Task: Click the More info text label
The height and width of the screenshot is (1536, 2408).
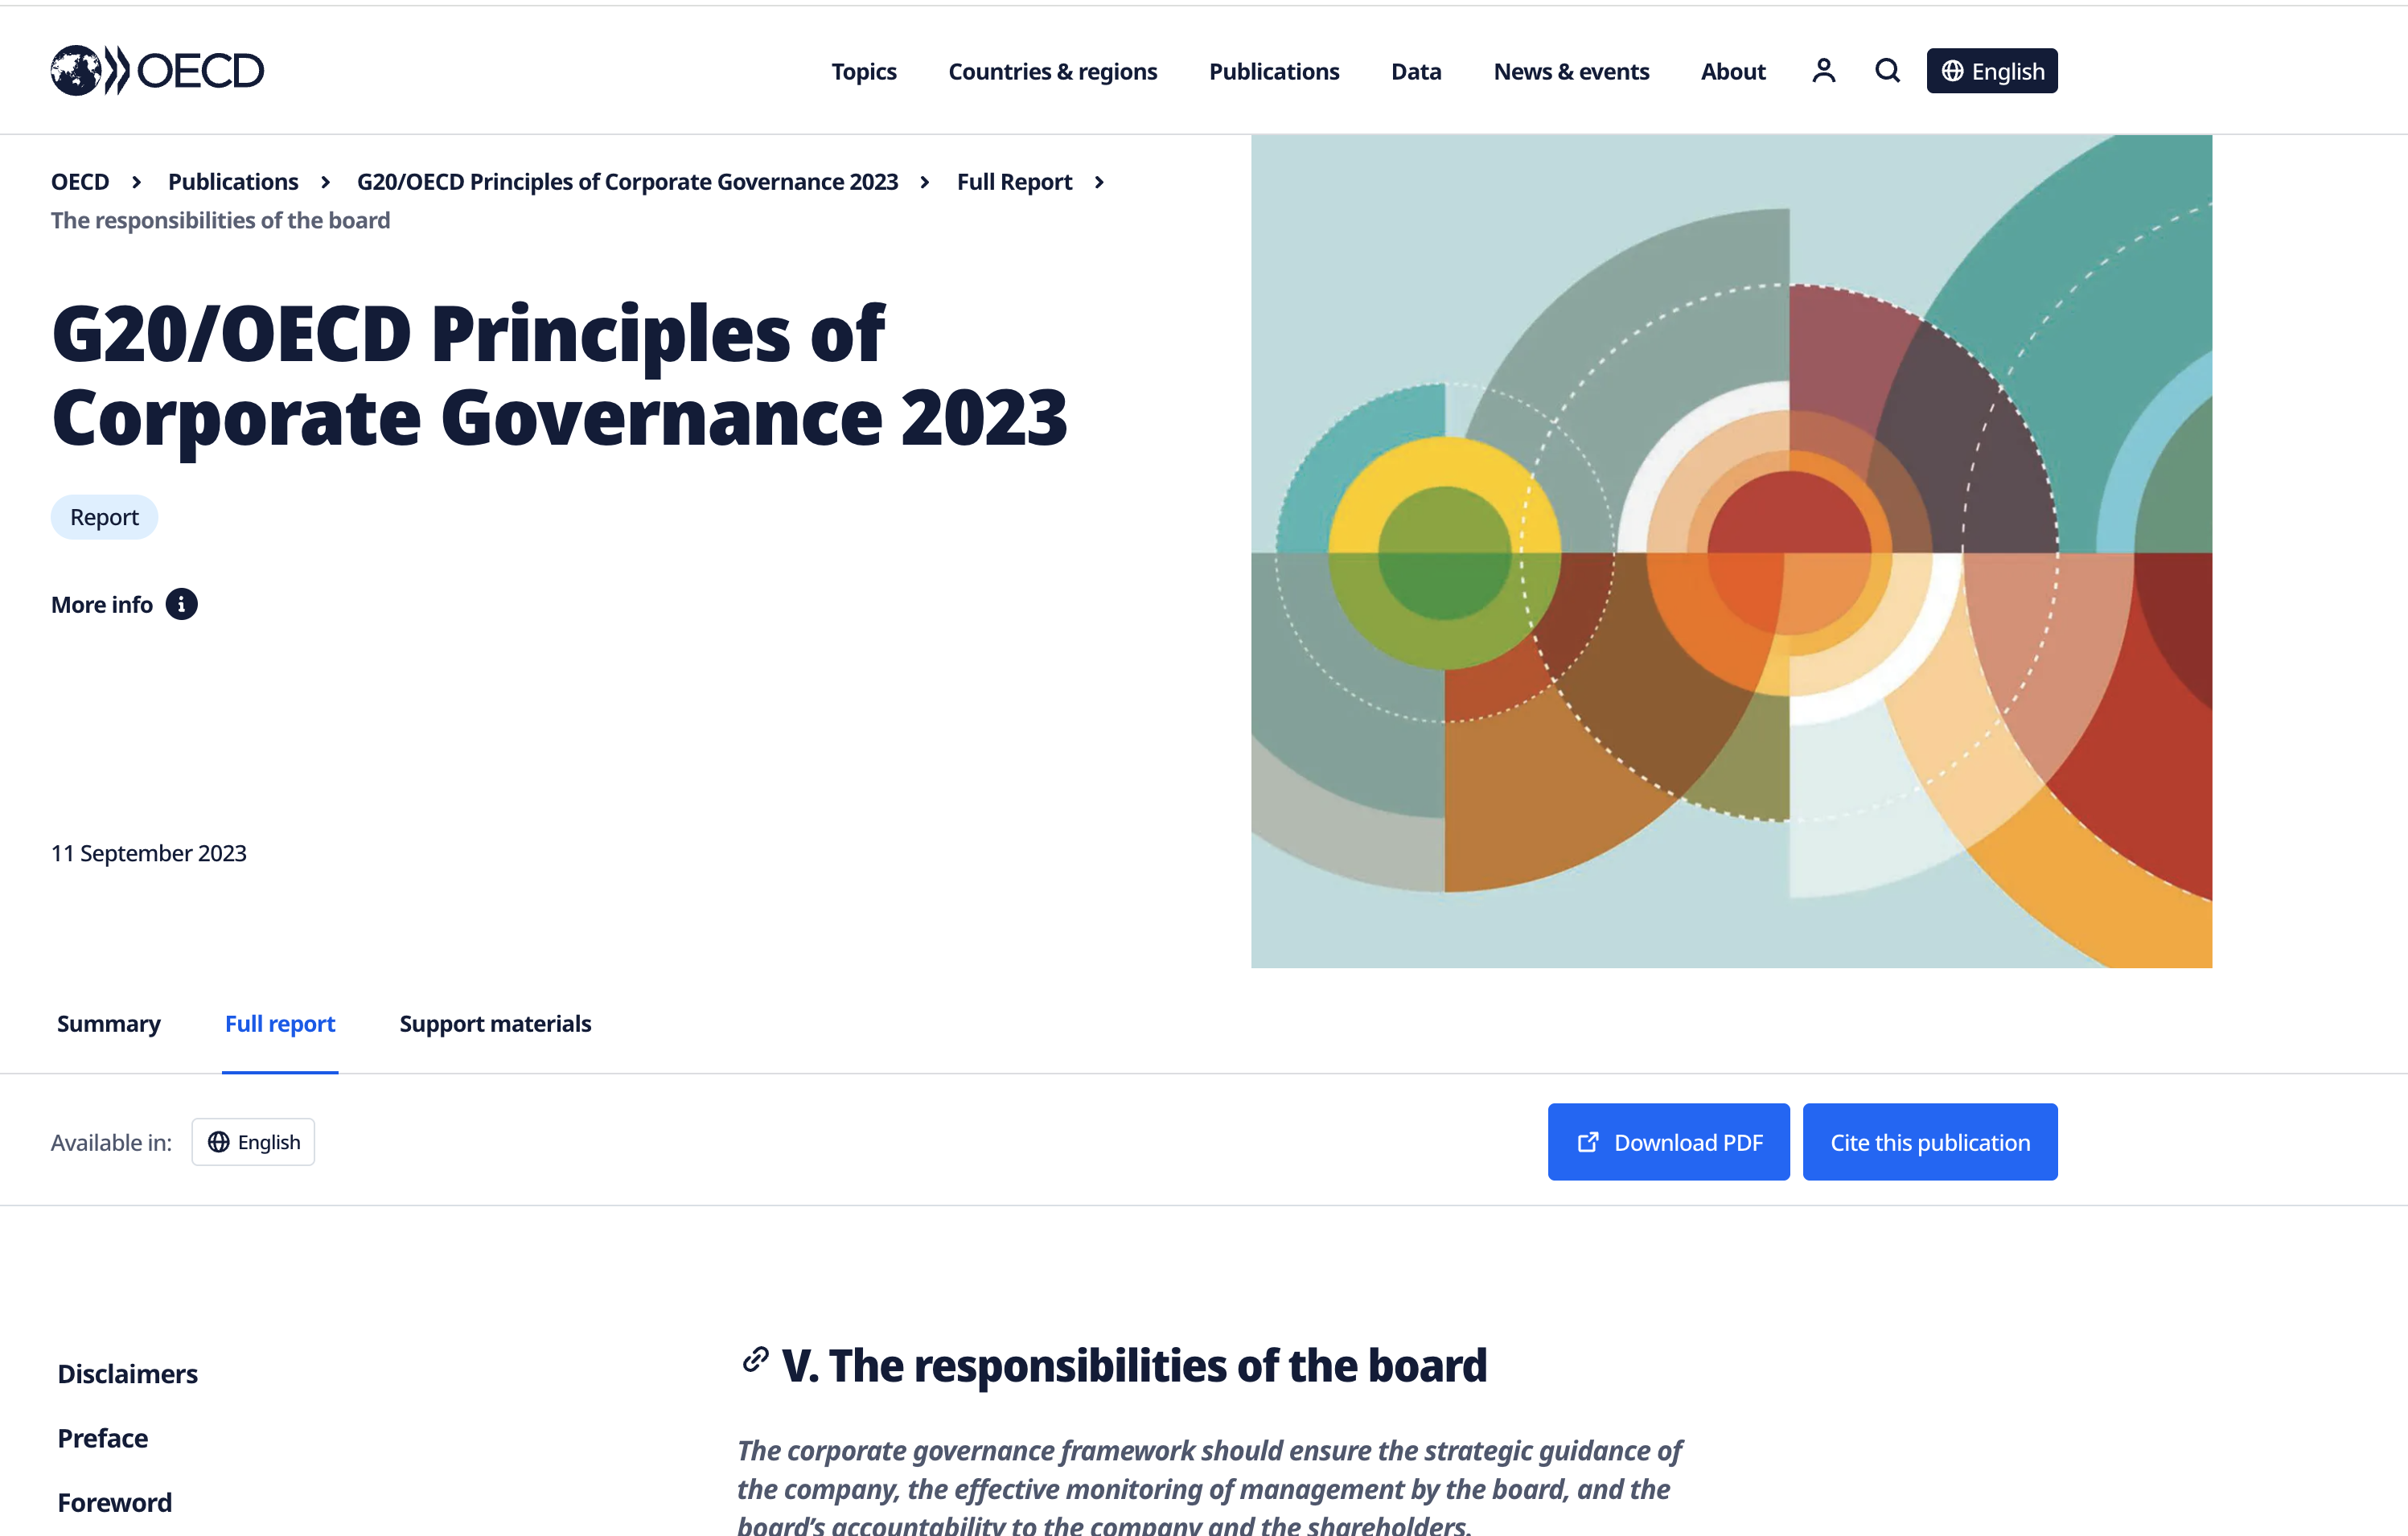Action: coord(102,604)
